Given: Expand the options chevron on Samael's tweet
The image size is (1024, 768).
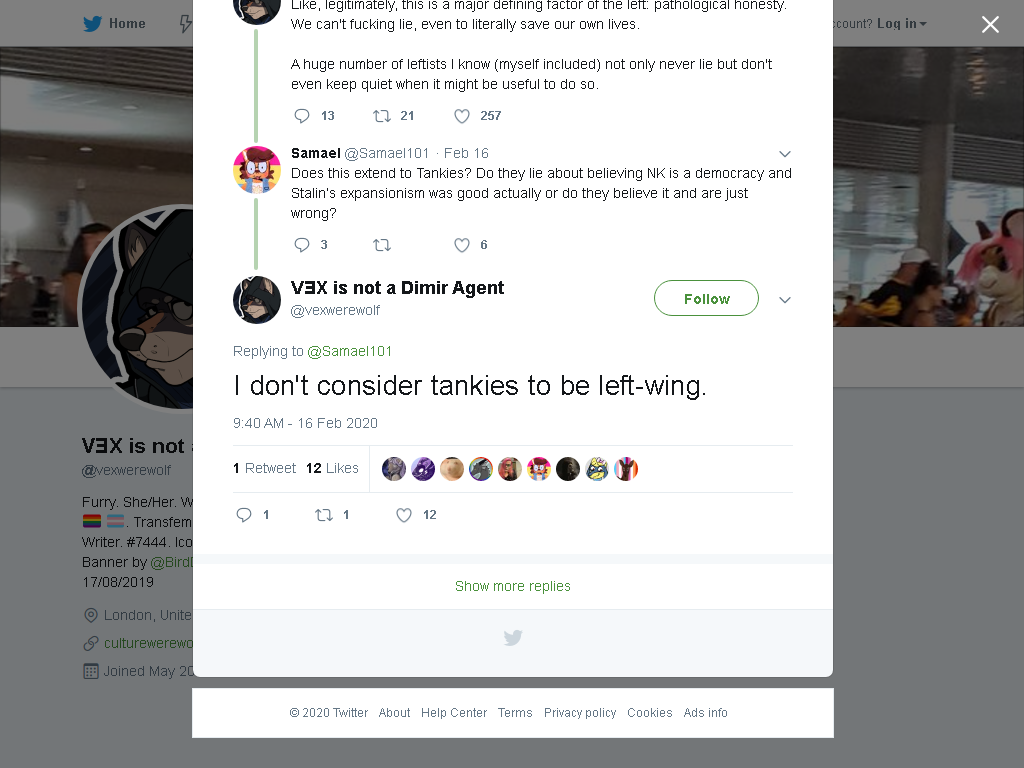Looking at the screenshot, I should [x=785, y=154].
